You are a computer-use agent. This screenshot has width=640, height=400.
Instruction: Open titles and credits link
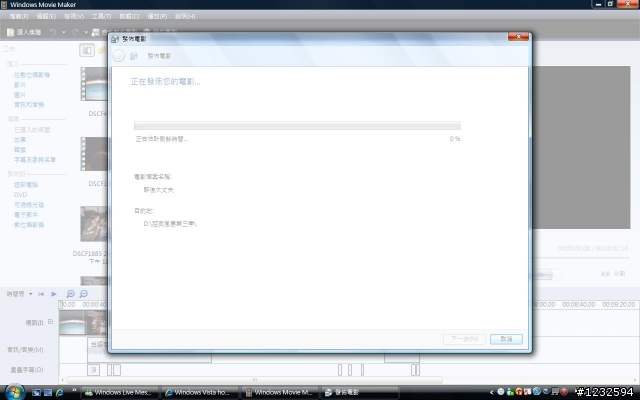tap(35, 160)
